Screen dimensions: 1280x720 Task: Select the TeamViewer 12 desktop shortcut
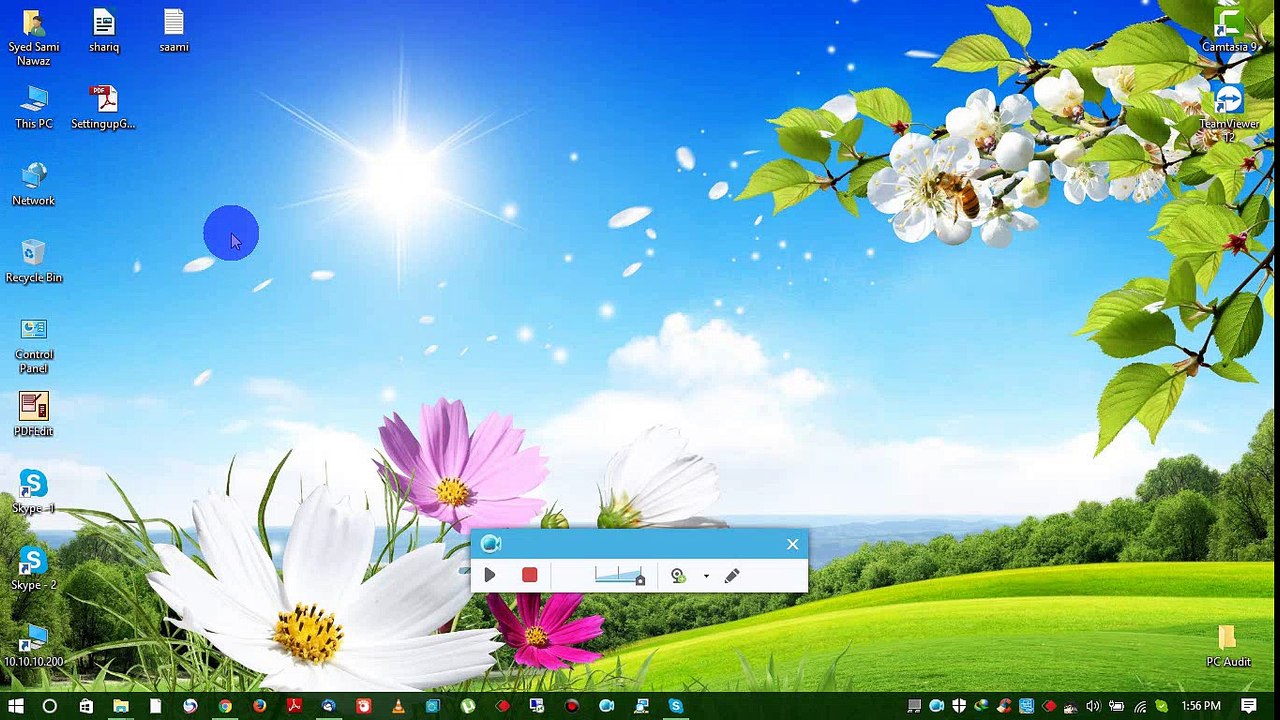(x=1229, y=114)
